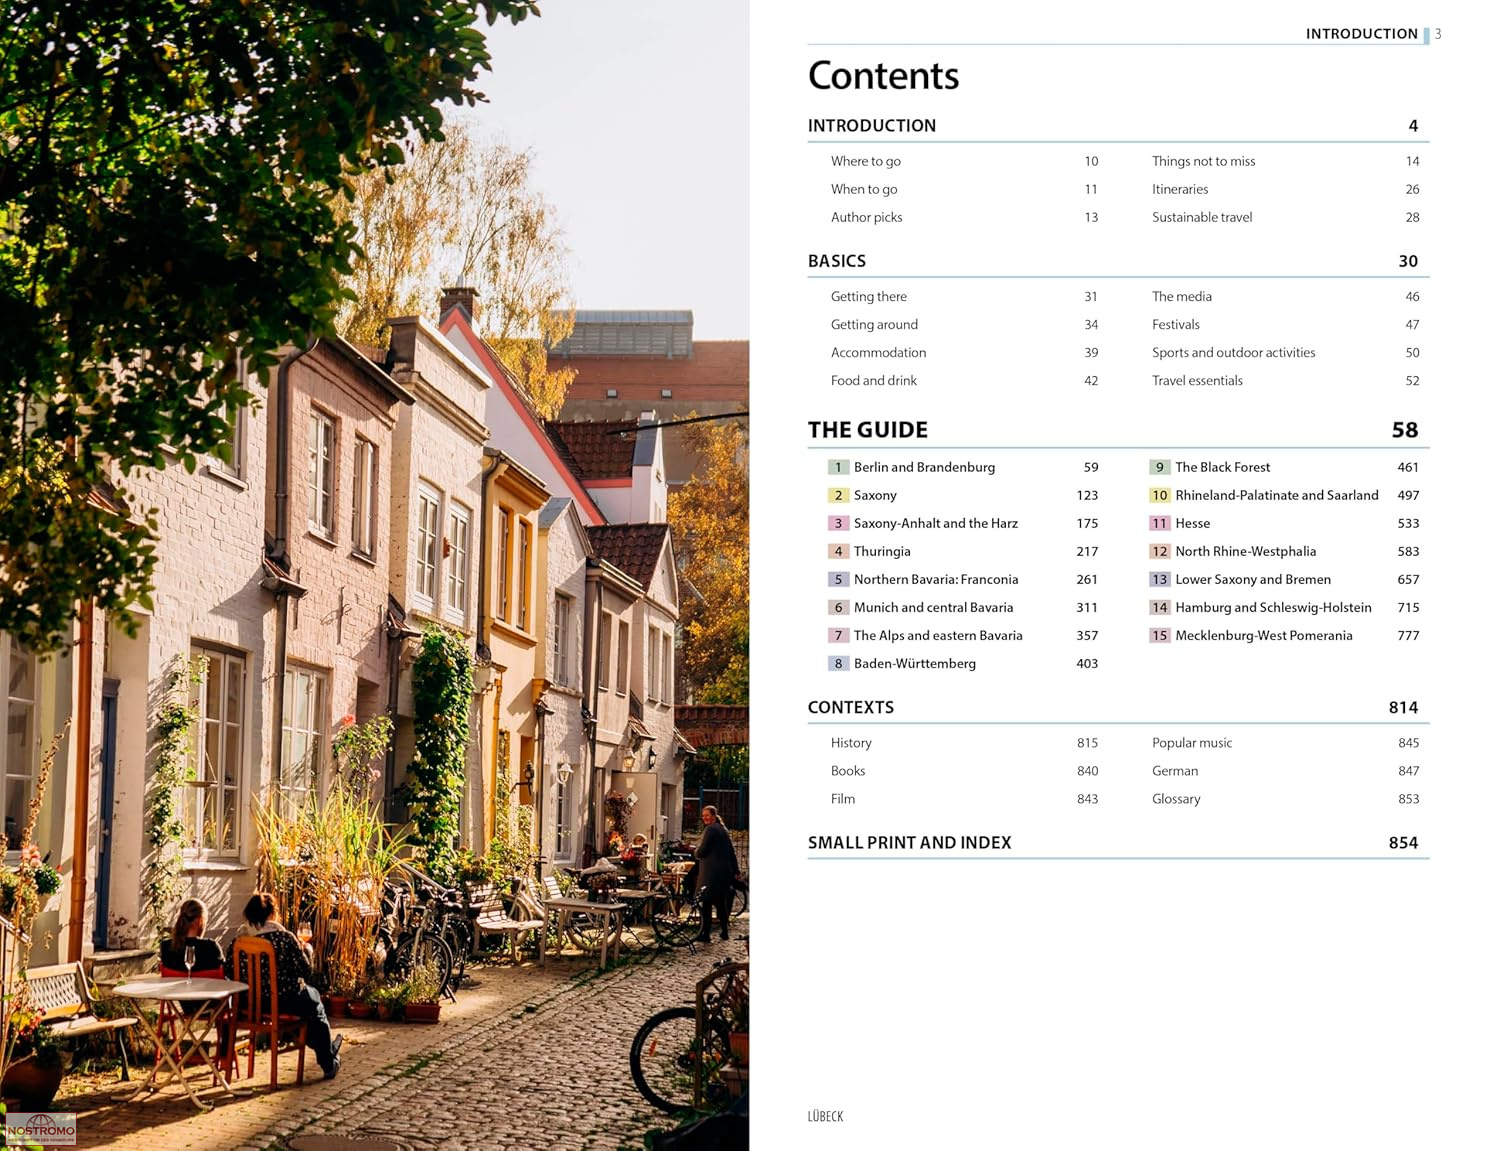Click chapter number 6 box
1500x1151 pixels.
click(x=838, y=607)
